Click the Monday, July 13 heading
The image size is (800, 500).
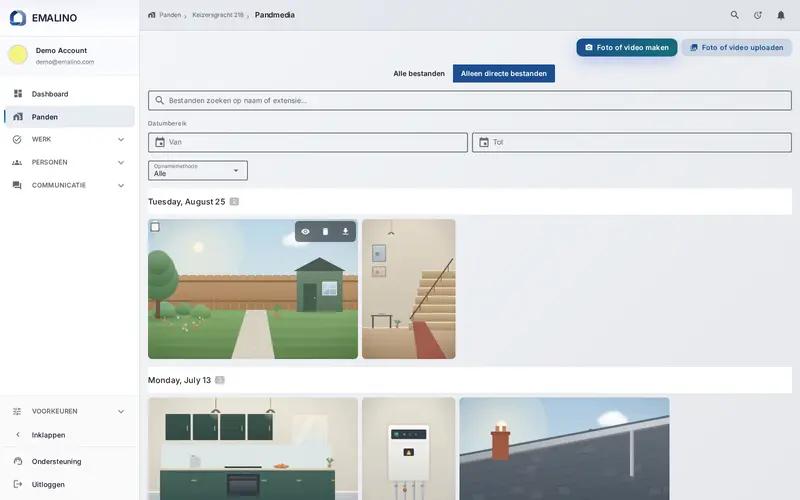click(x=180, y=380)
